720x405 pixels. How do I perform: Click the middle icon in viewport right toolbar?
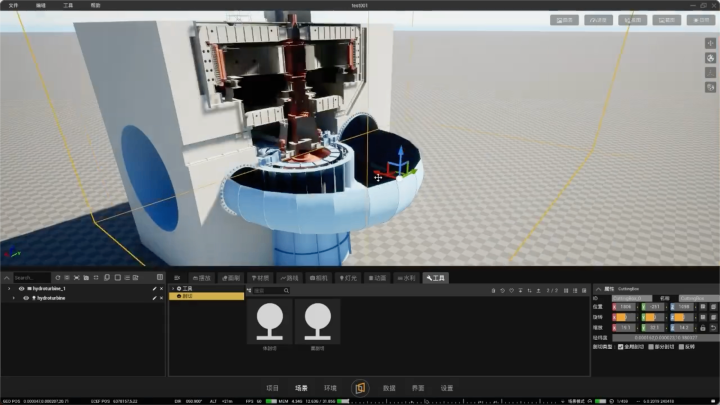(x=710, y=57)
